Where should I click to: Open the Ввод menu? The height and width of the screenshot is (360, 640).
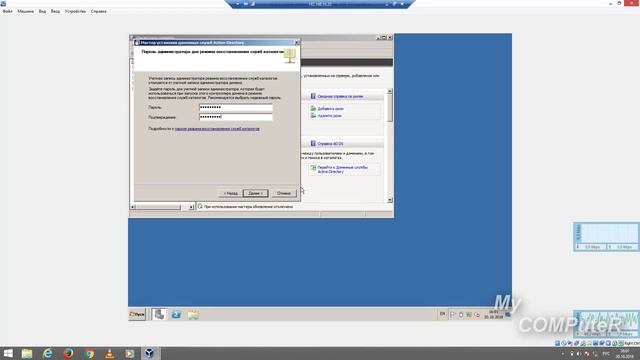(x=55, y=11)
